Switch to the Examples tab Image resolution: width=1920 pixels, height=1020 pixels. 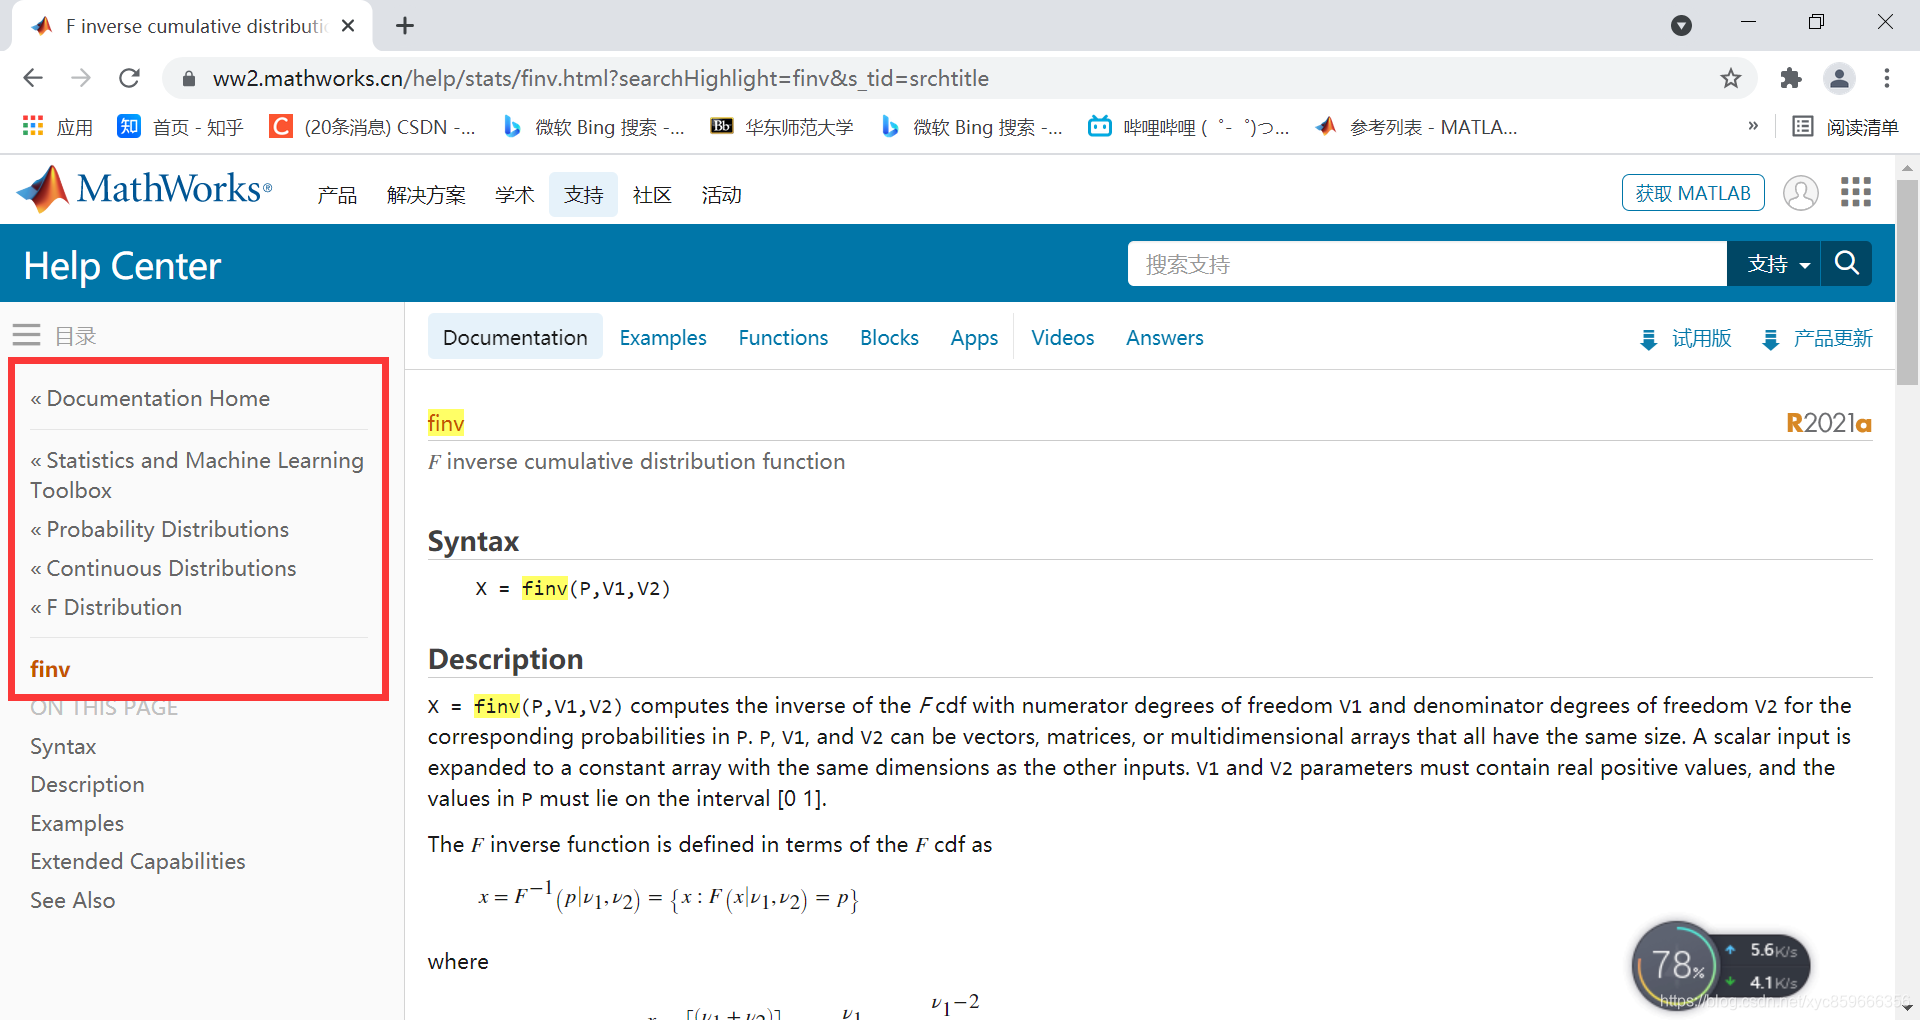coord(663,337)
